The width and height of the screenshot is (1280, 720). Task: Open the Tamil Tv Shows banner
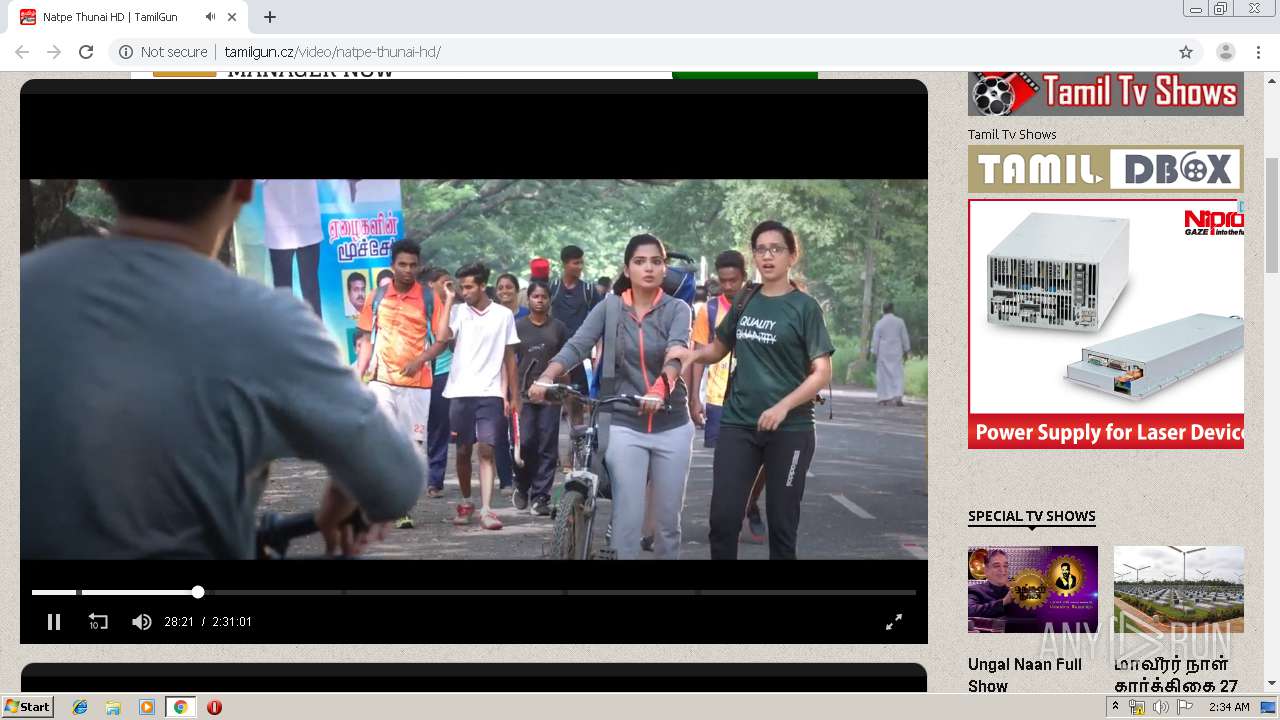click(x=1106, y=94)
